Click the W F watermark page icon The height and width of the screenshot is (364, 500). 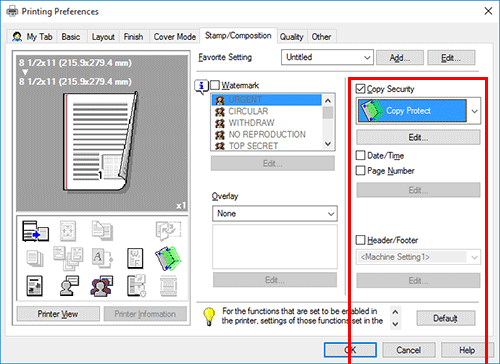coord(135,258)
